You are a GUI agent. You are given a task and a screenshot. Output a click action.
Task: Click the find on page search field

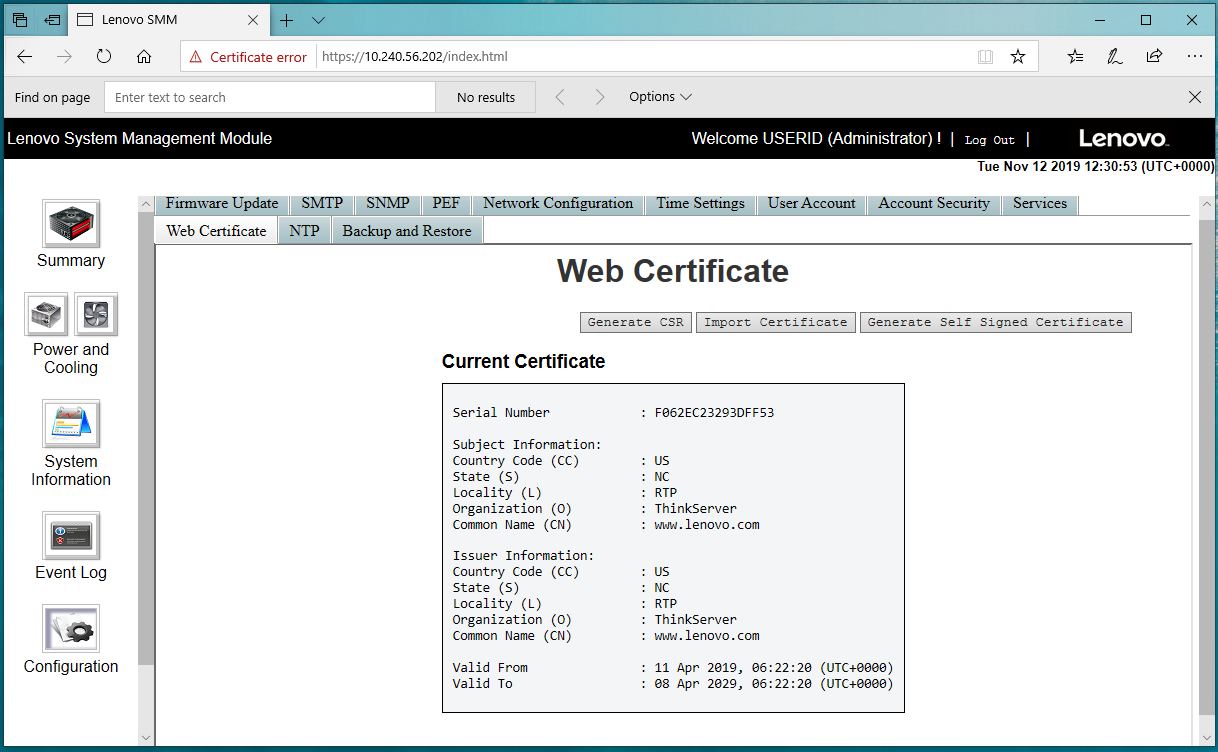tap(270, 97)
